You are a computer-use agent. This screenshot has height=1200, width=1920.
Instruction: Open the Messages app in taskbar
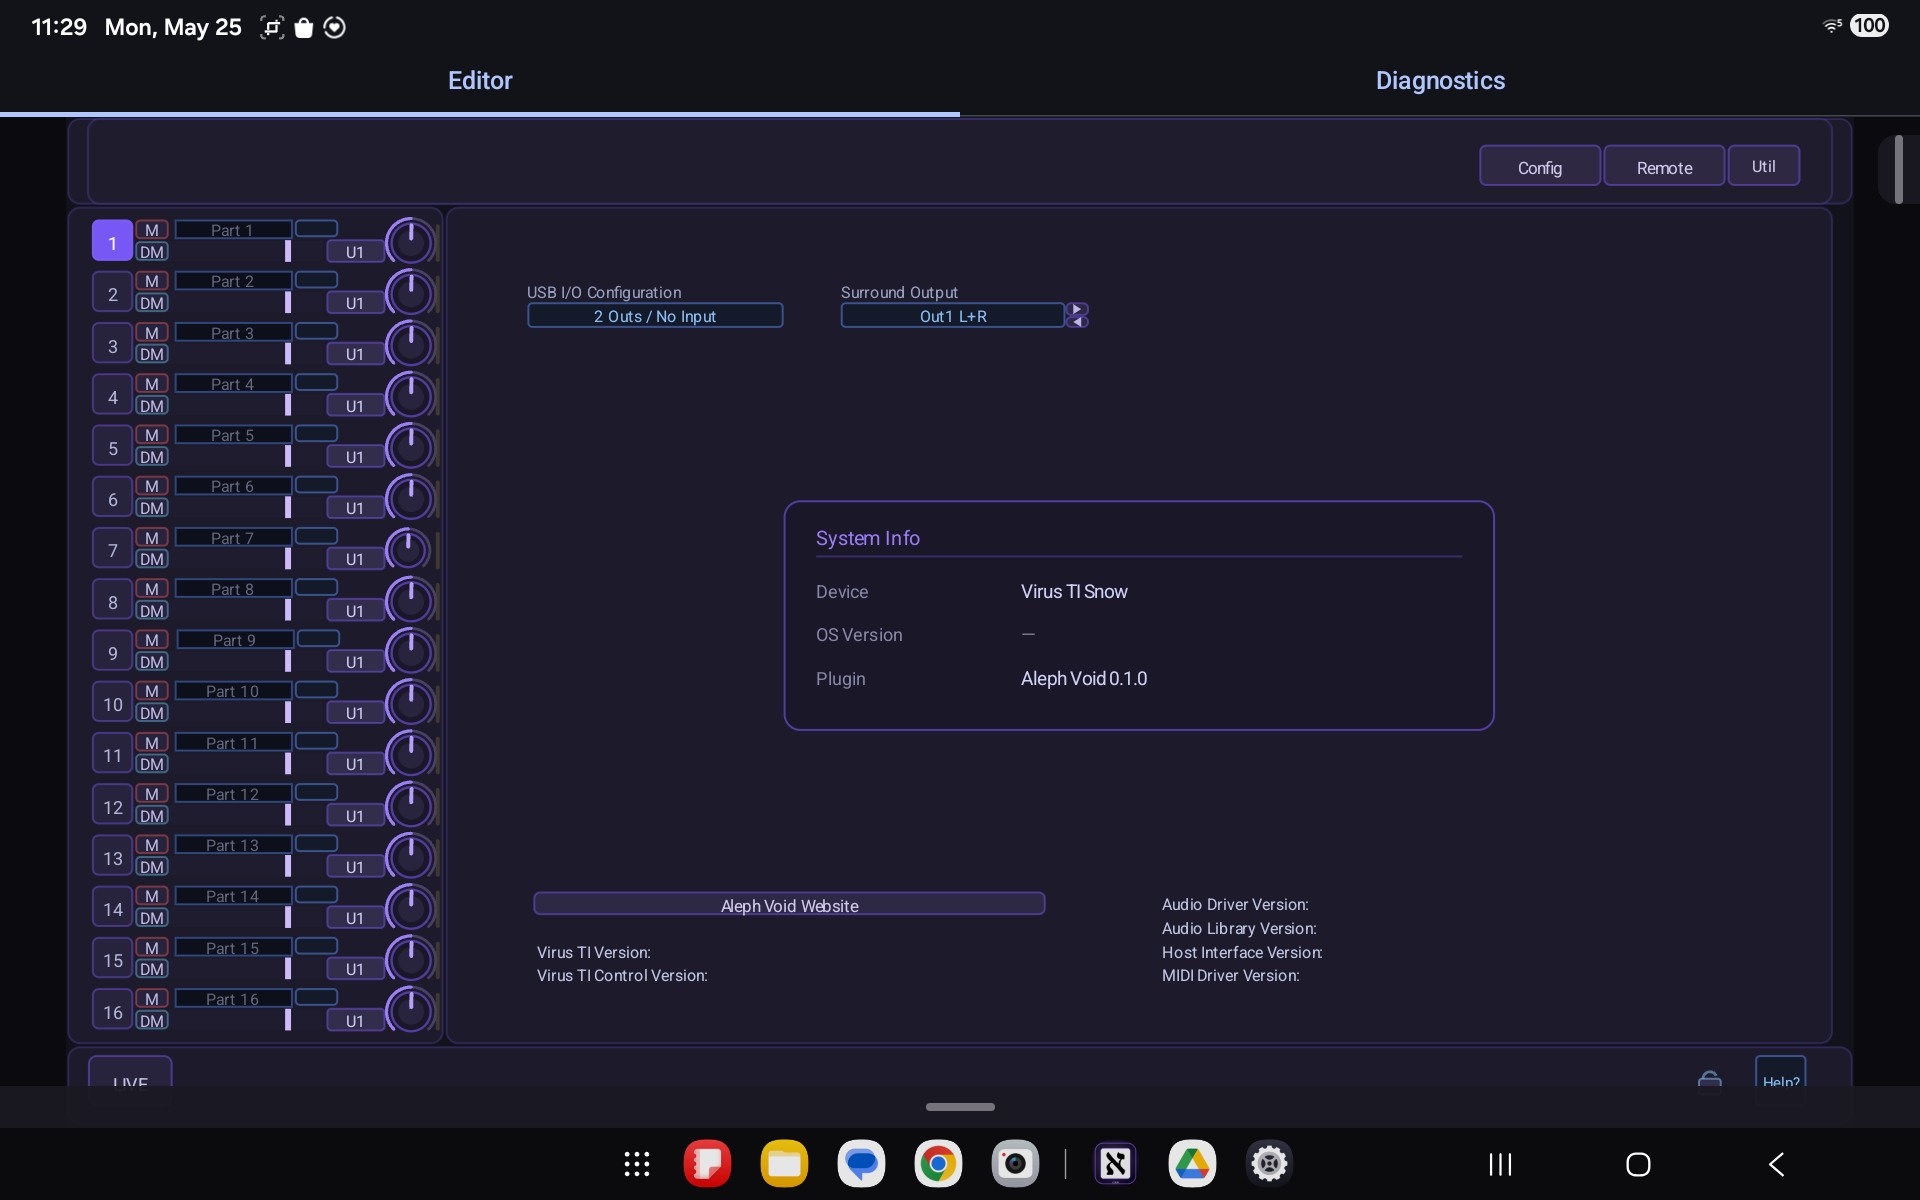point(861,1164)
